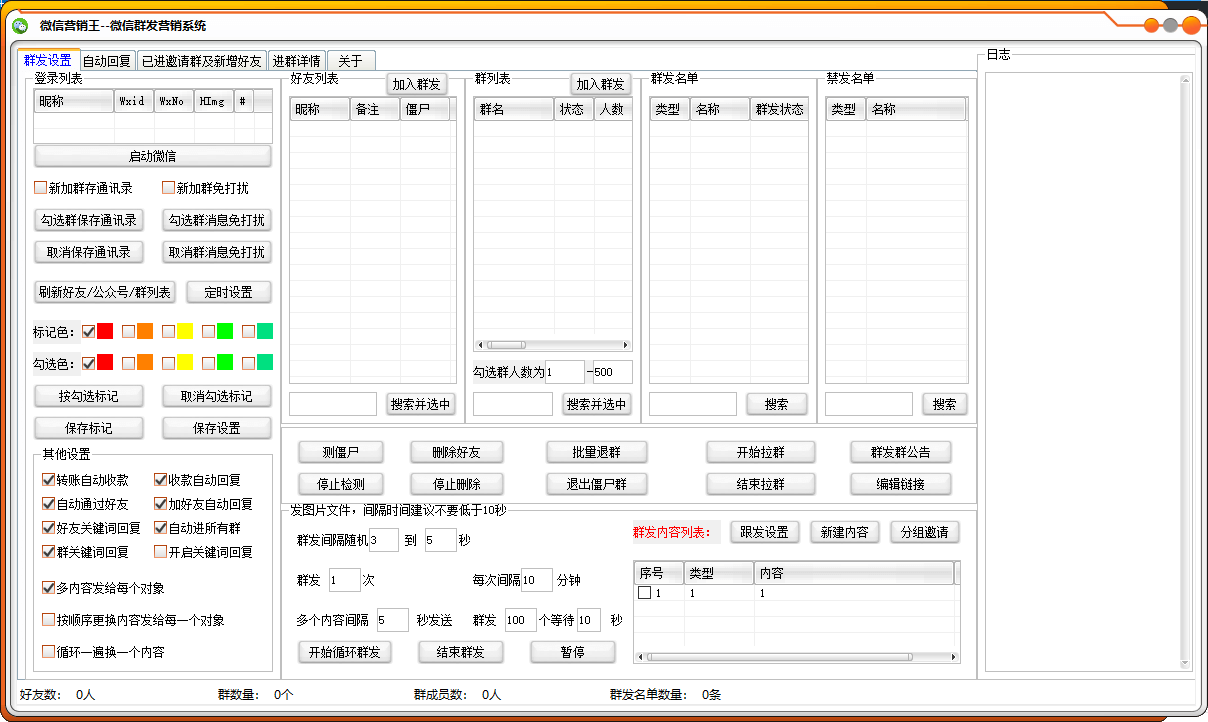This screenshot has height=722, width=1208.
Task: Check the orange 标记色 checkbox
Action: point(129,331)
